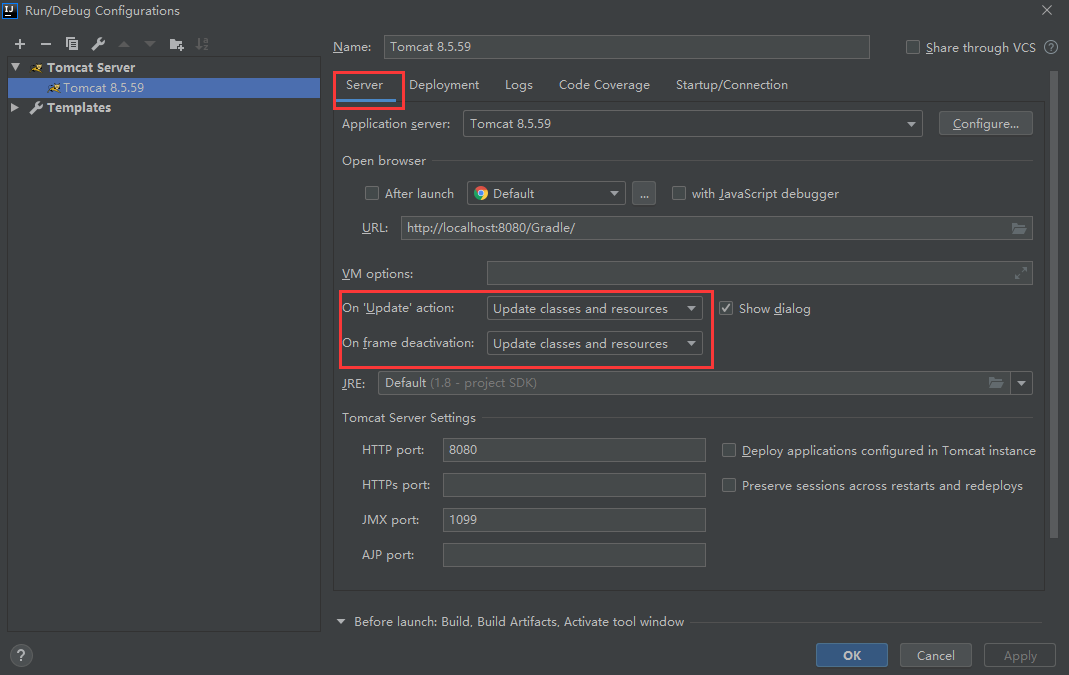Open dialog help question mark button

[x=21, y=655]
